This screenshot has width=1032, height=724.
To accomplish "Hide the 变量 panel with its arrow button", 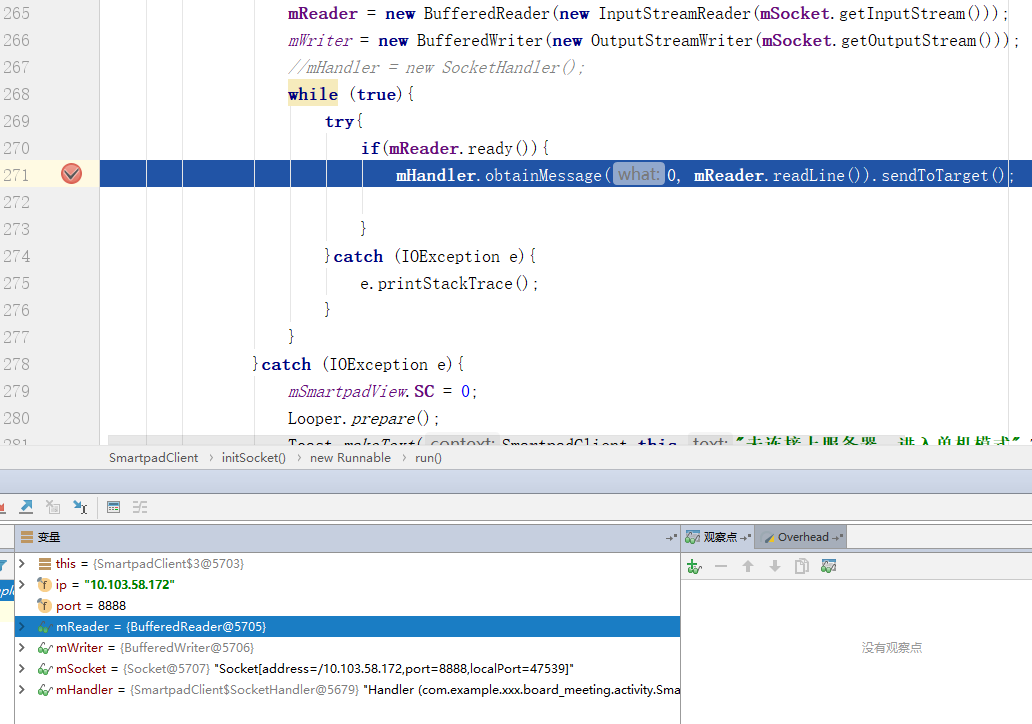I will [x=671, y=538].
